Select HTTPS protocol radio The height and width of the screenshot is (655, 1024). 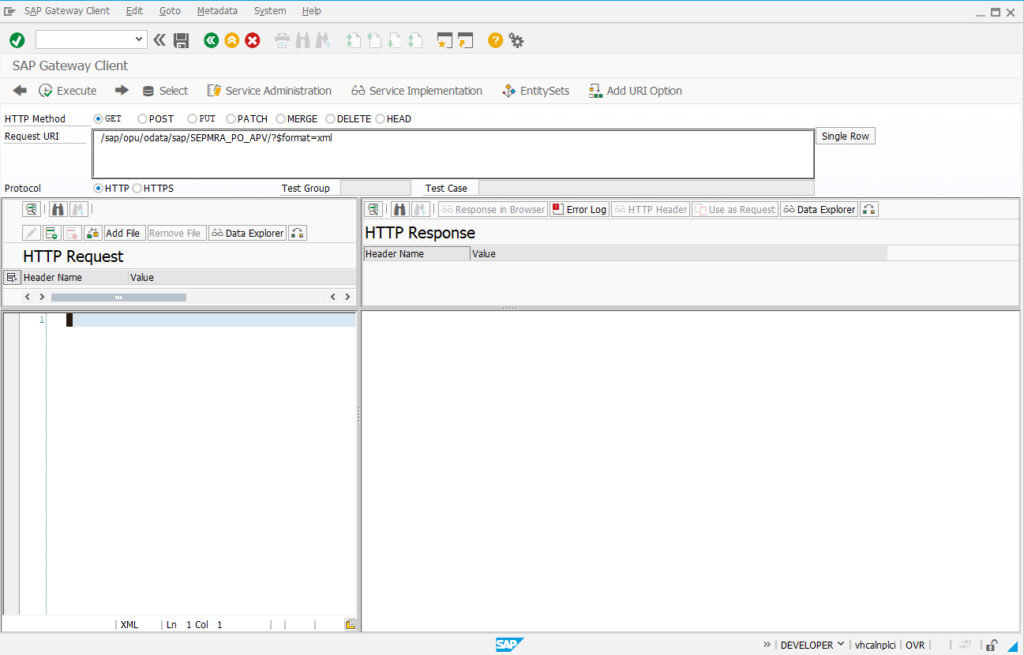pyautogui.click(x=136, y=188)
